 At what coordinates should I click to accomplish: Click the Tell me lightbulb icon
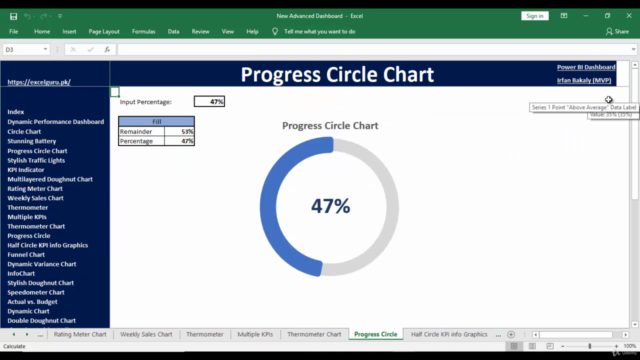275,31
